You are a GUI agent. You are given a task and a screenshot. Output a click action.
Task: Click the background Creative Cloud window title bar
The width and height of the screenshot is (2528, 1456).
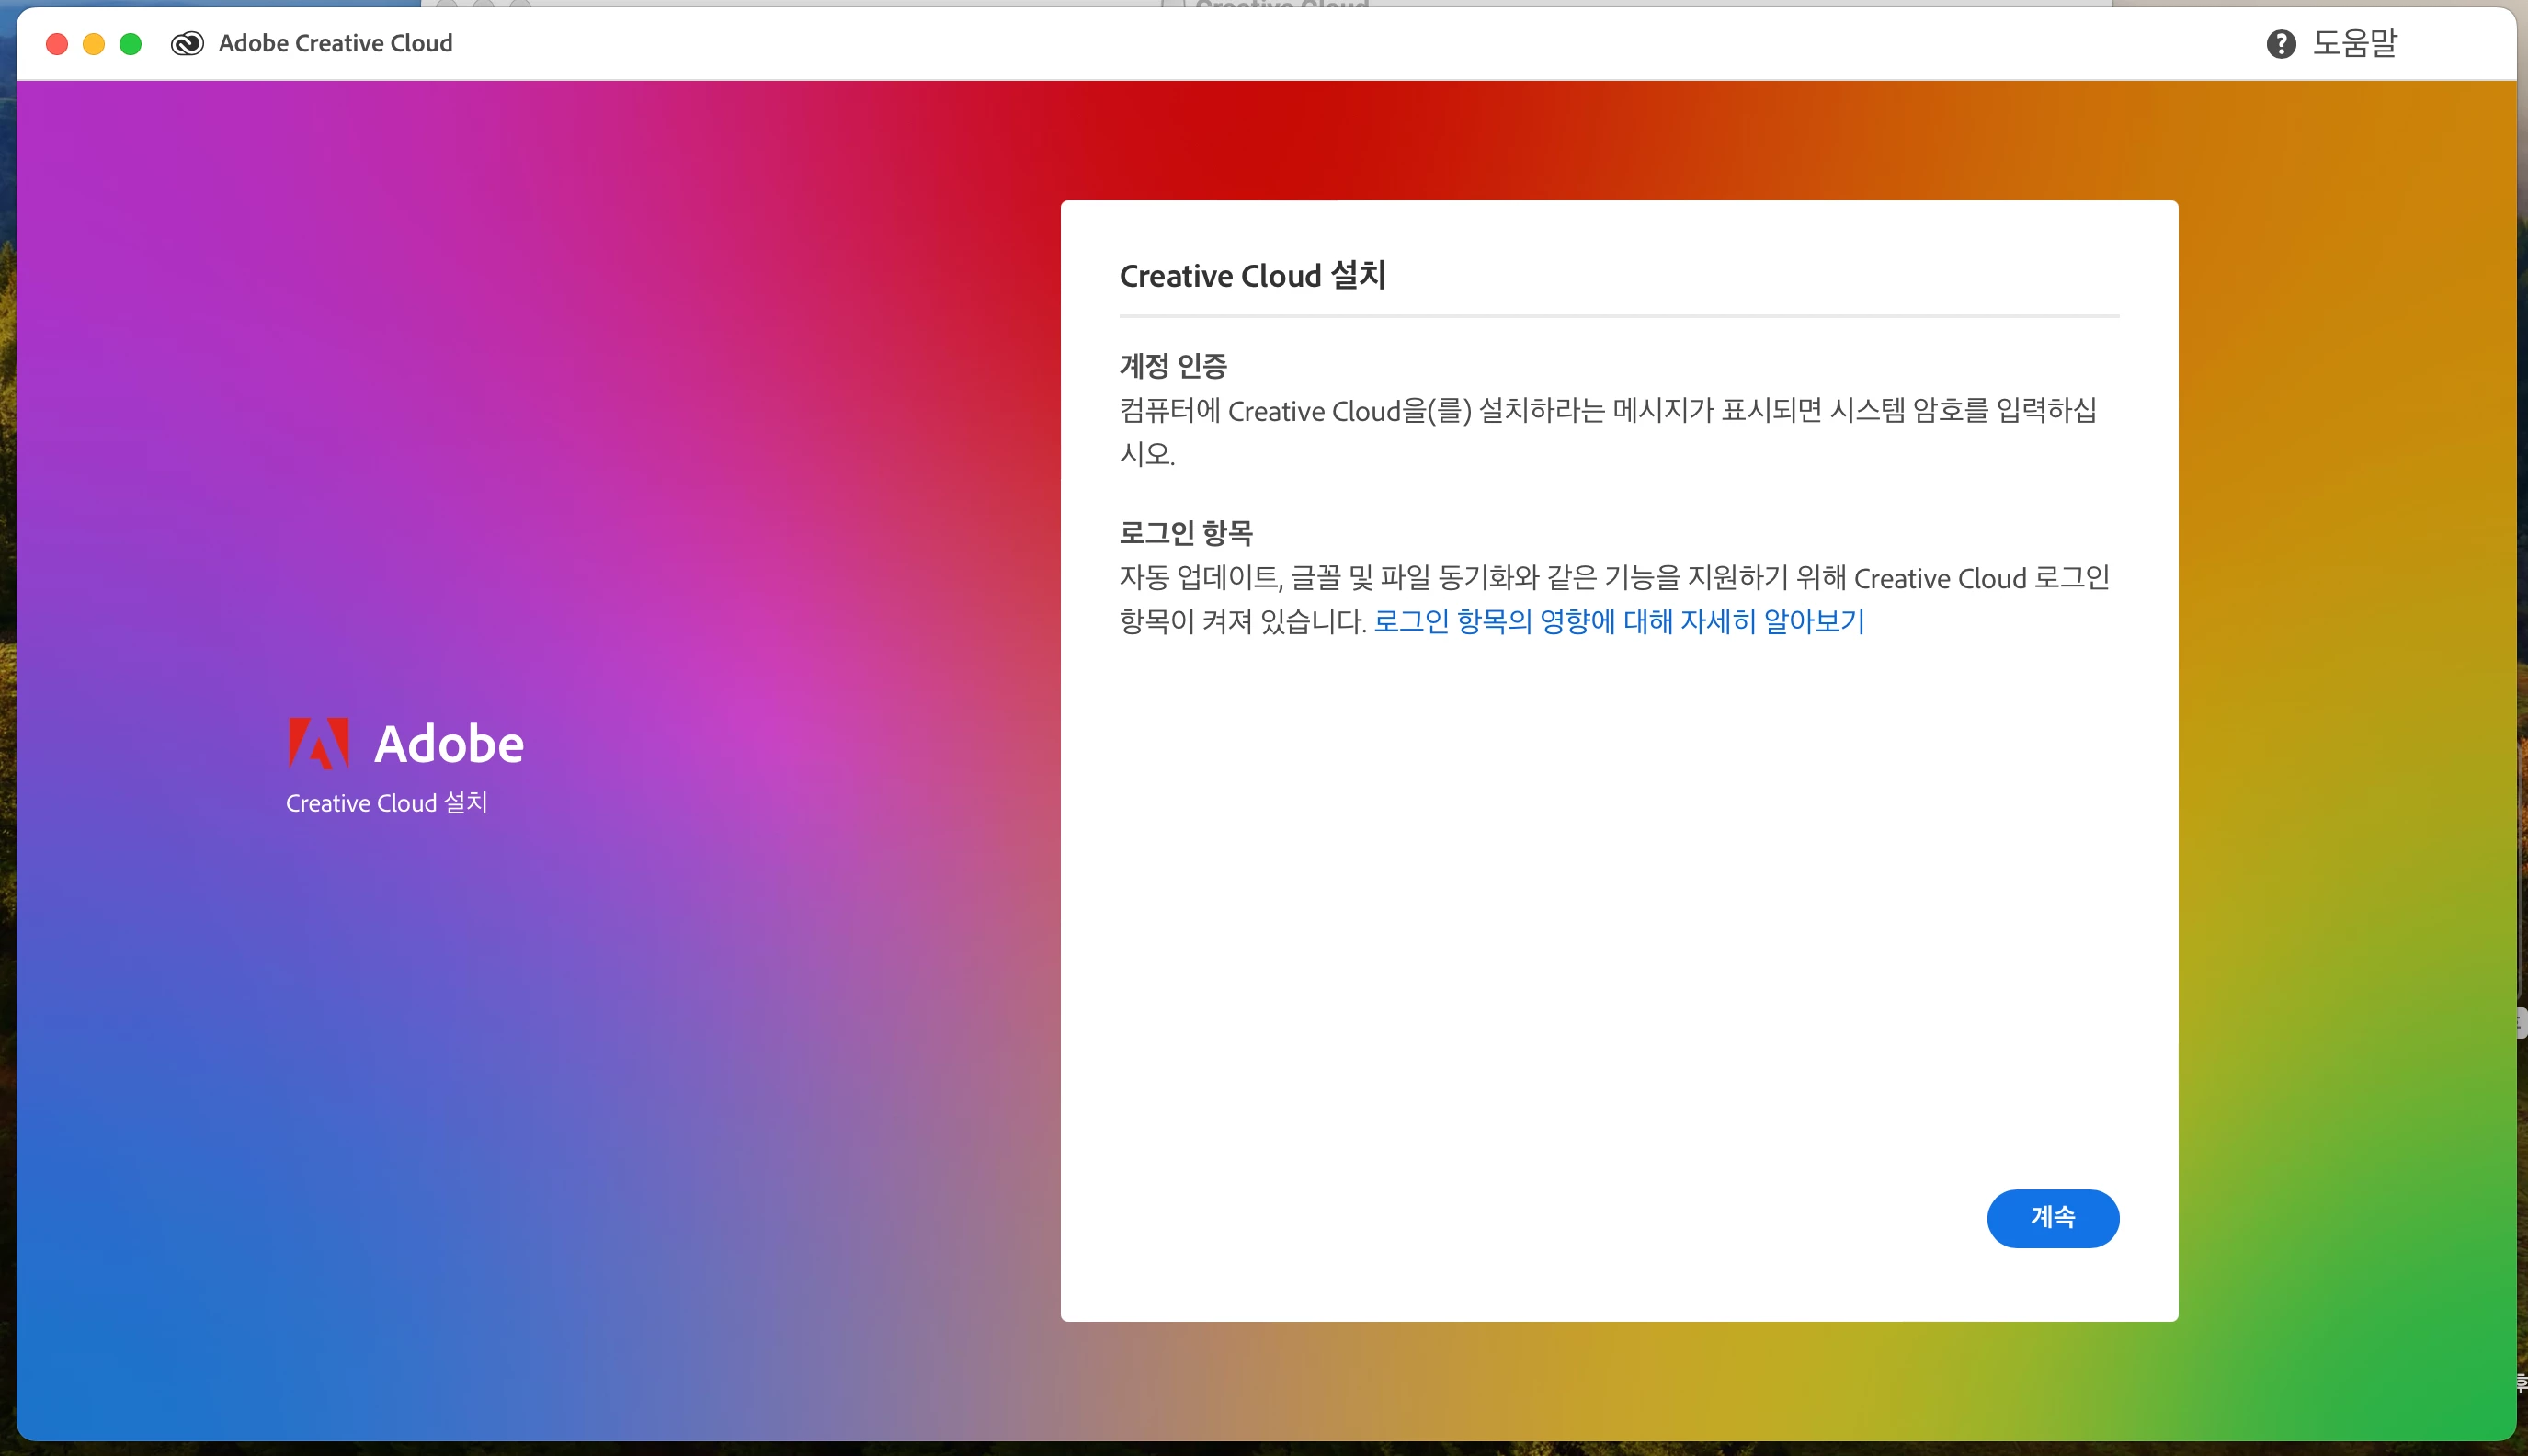1281,3
